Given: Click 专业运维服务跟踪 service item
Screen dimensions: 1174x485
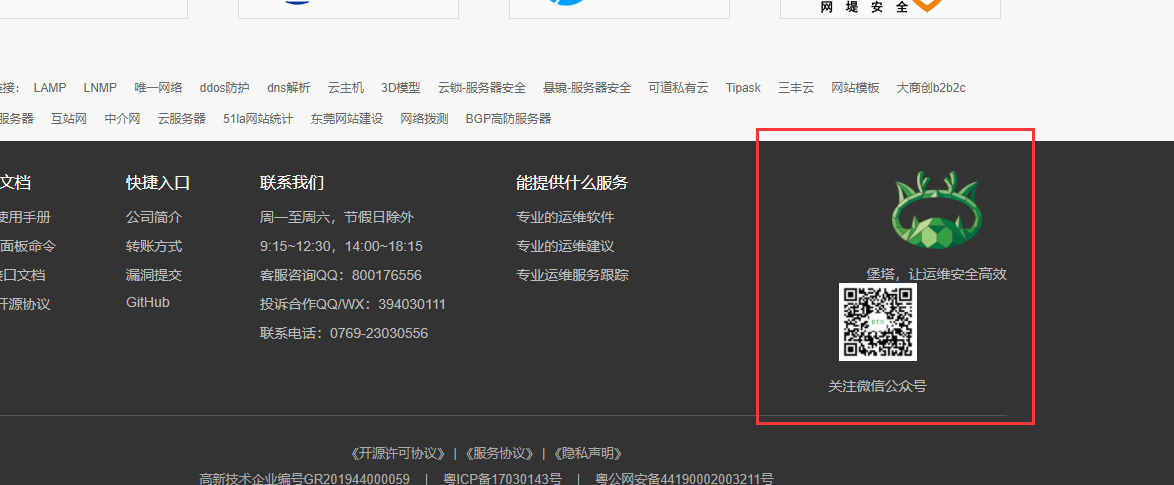Looking at the screenshot, I should click(x=572, y=275).
